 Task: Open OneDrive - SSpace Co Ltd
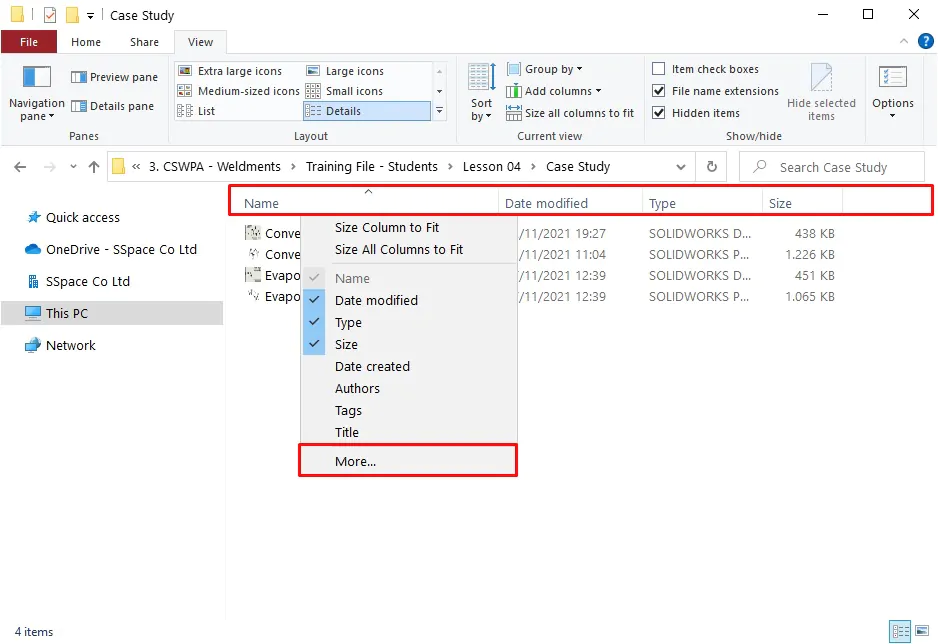[x=111, y=249]
